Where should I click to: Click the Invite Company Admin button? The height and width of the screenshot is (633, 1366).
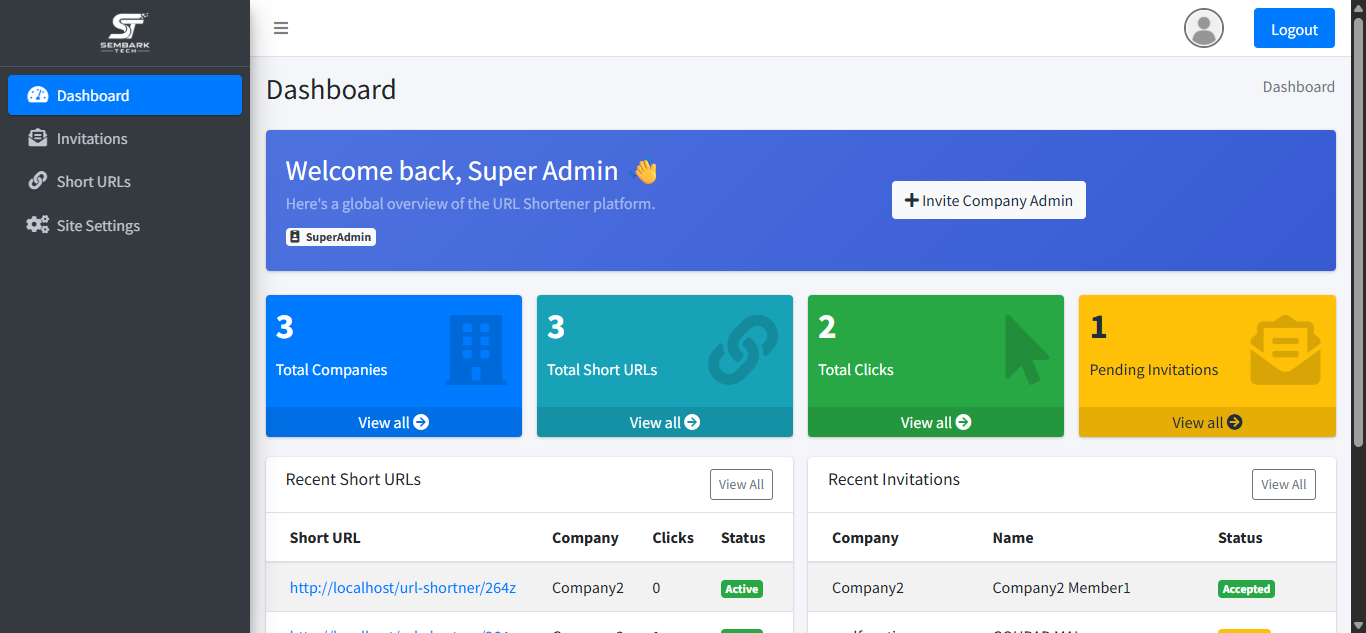[988, 200]
